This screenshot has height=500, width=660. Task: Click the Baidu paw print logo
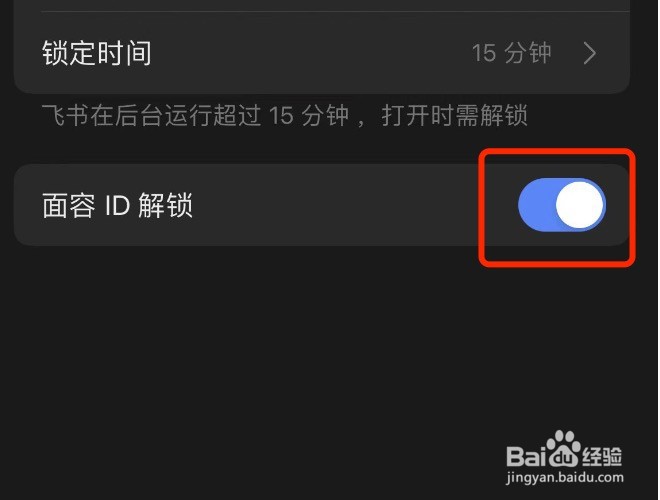click(564, 449)
